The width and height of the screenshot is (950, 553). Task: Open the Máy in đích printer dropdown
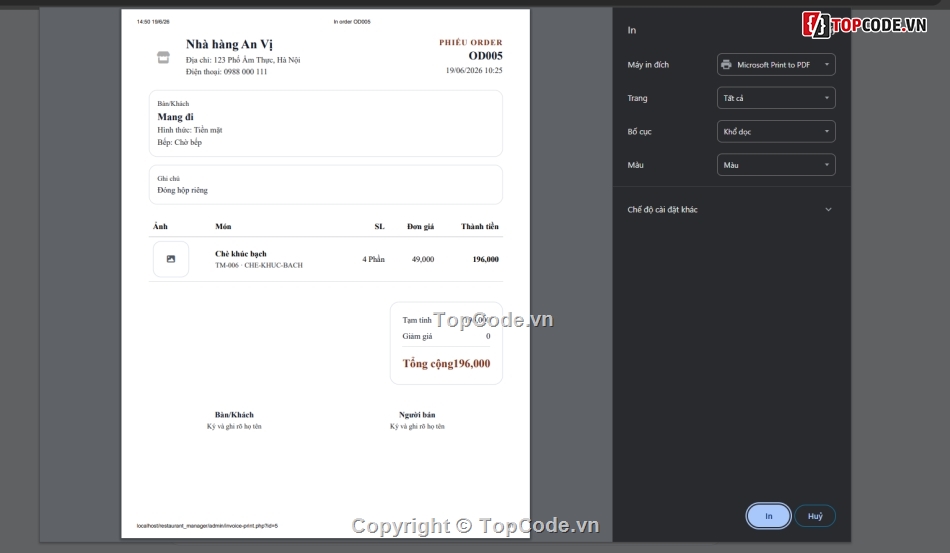point(776,65)
